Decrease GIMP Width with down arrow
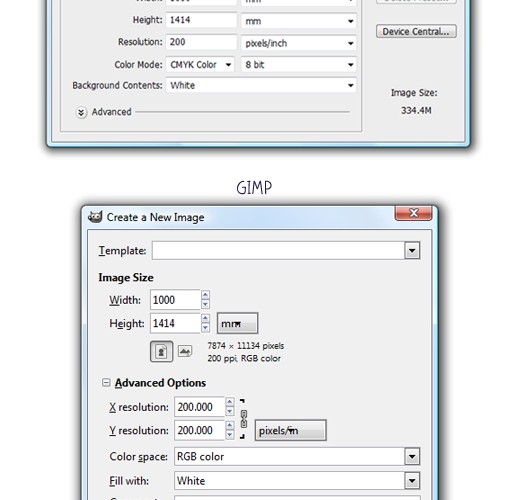 [205, 304]
